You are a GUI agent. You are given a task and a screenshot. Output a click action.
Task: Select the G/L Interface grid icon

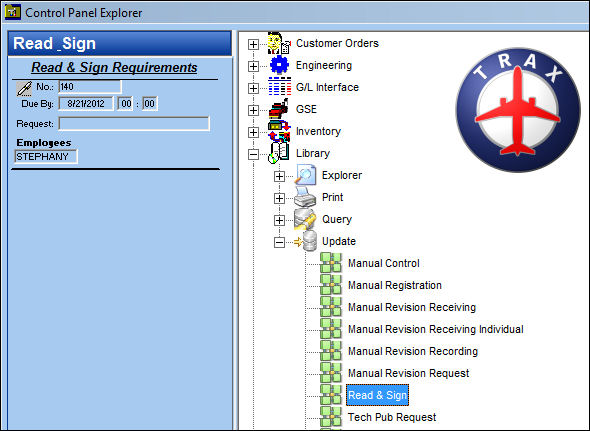point(279,87)
